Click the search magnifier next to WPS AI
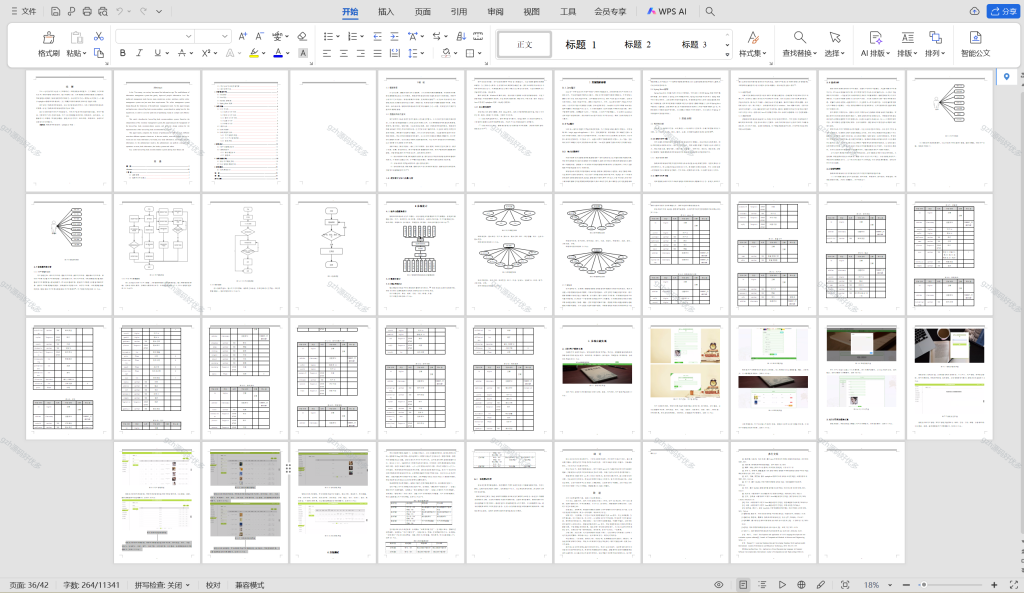 tap(710, 11)
